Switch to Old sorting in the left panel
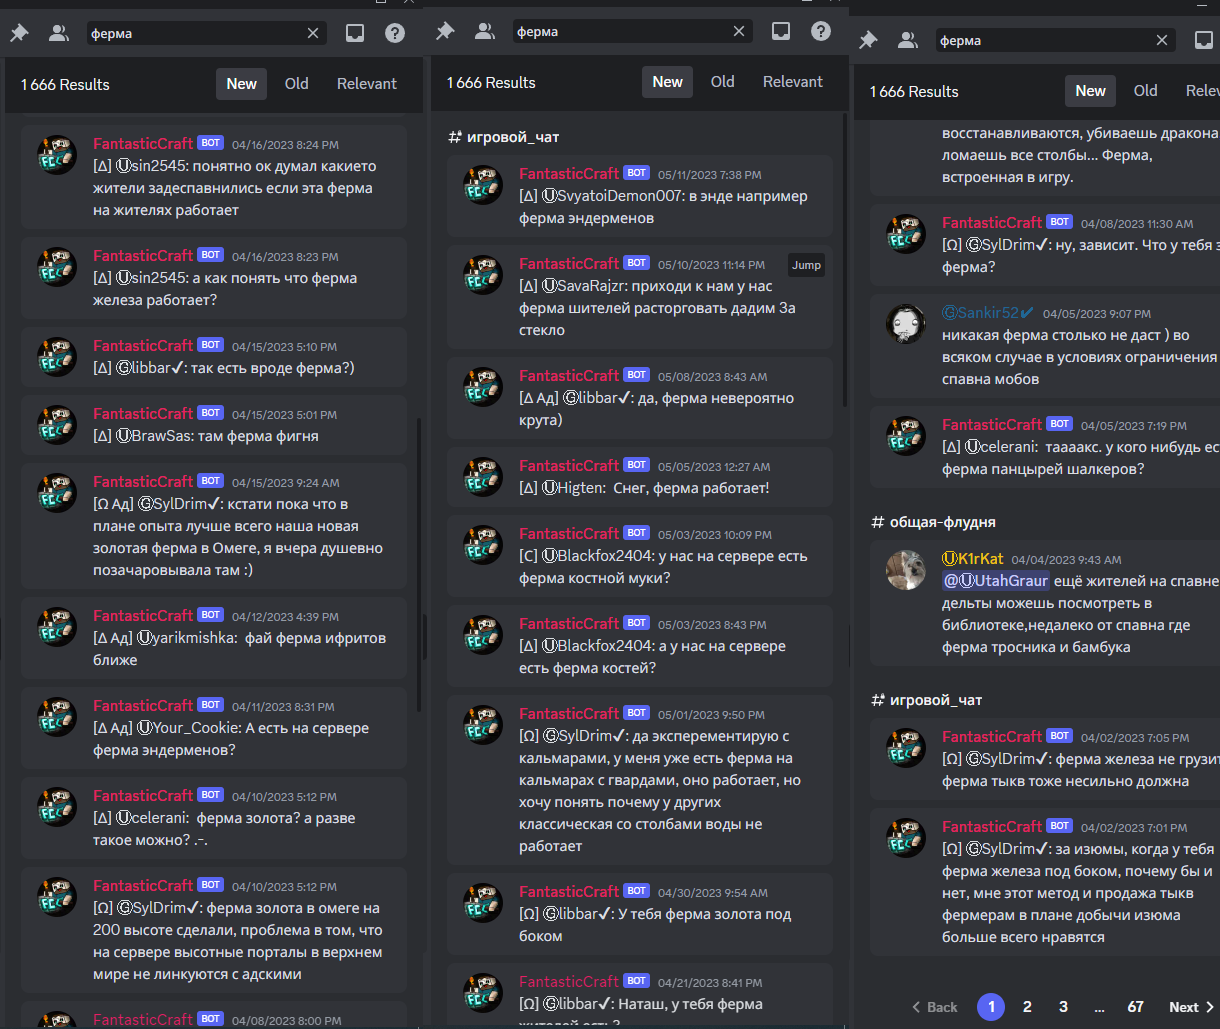The image size is (1220, 1029). (297, 84)
